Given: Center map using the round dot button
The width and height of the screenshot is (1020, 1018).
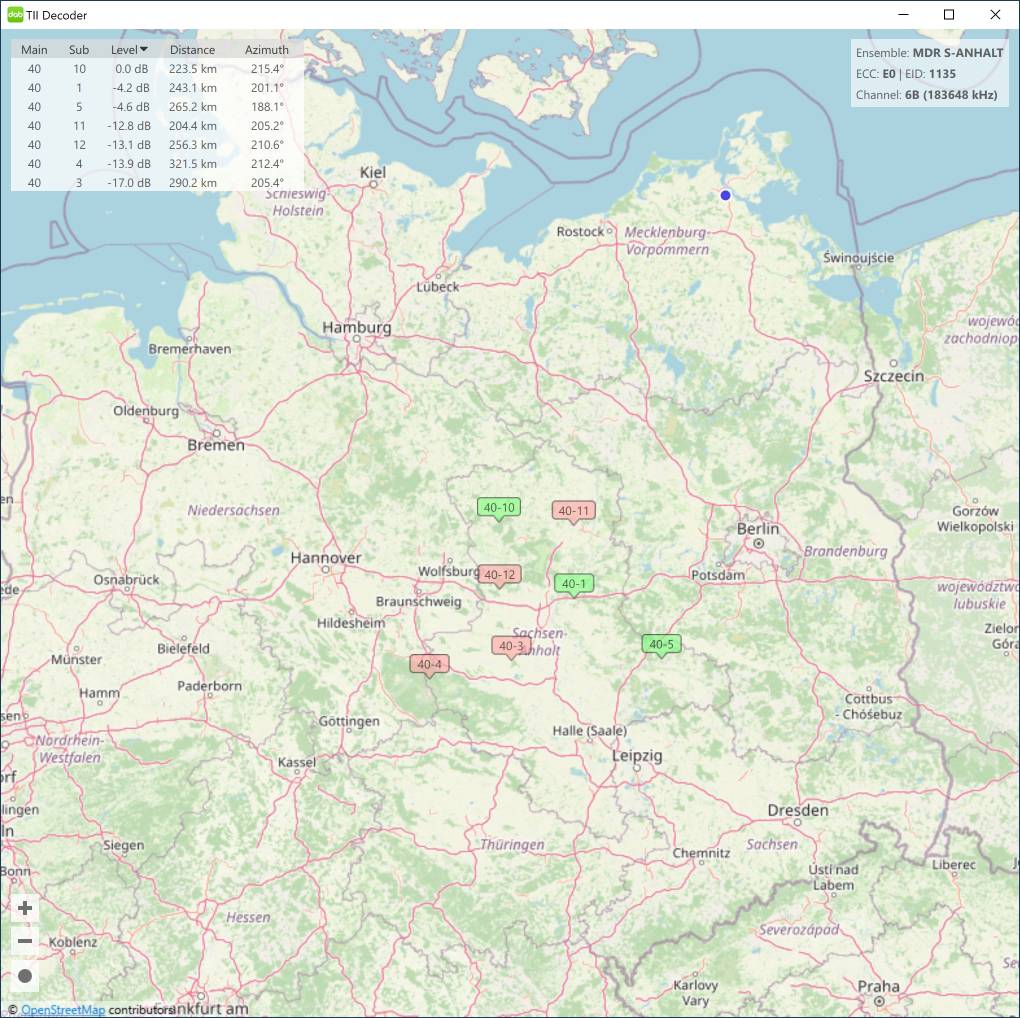Looking at the screenshot, I should tap(25, 975).
